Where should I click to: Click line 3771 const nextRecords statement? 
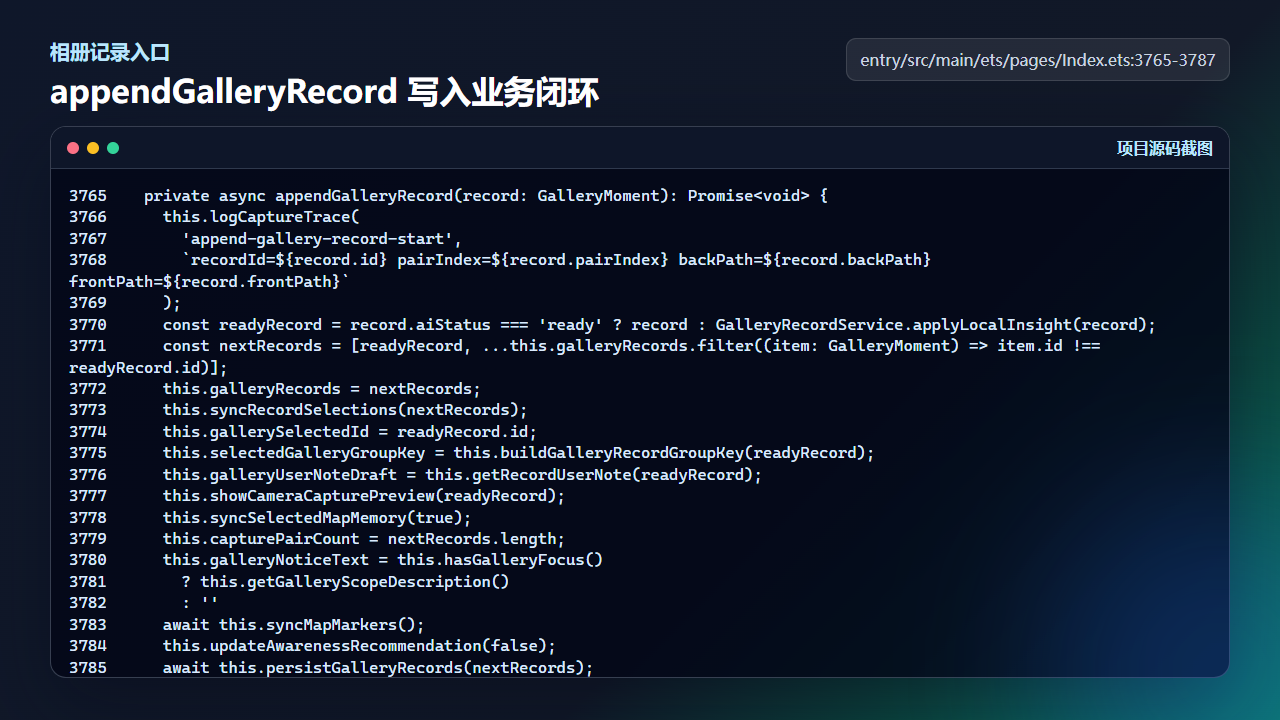tap(632, 346)
